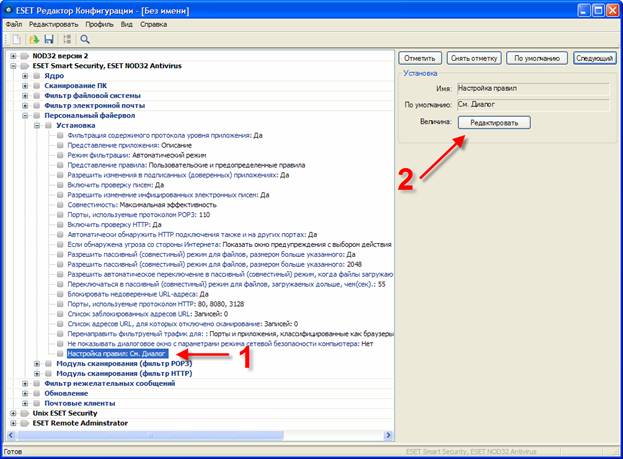Image resolution: width=623 pixels, height=459 pixels.
Task: Click the horizontal scrollbar left arrow
Action: 11,435
